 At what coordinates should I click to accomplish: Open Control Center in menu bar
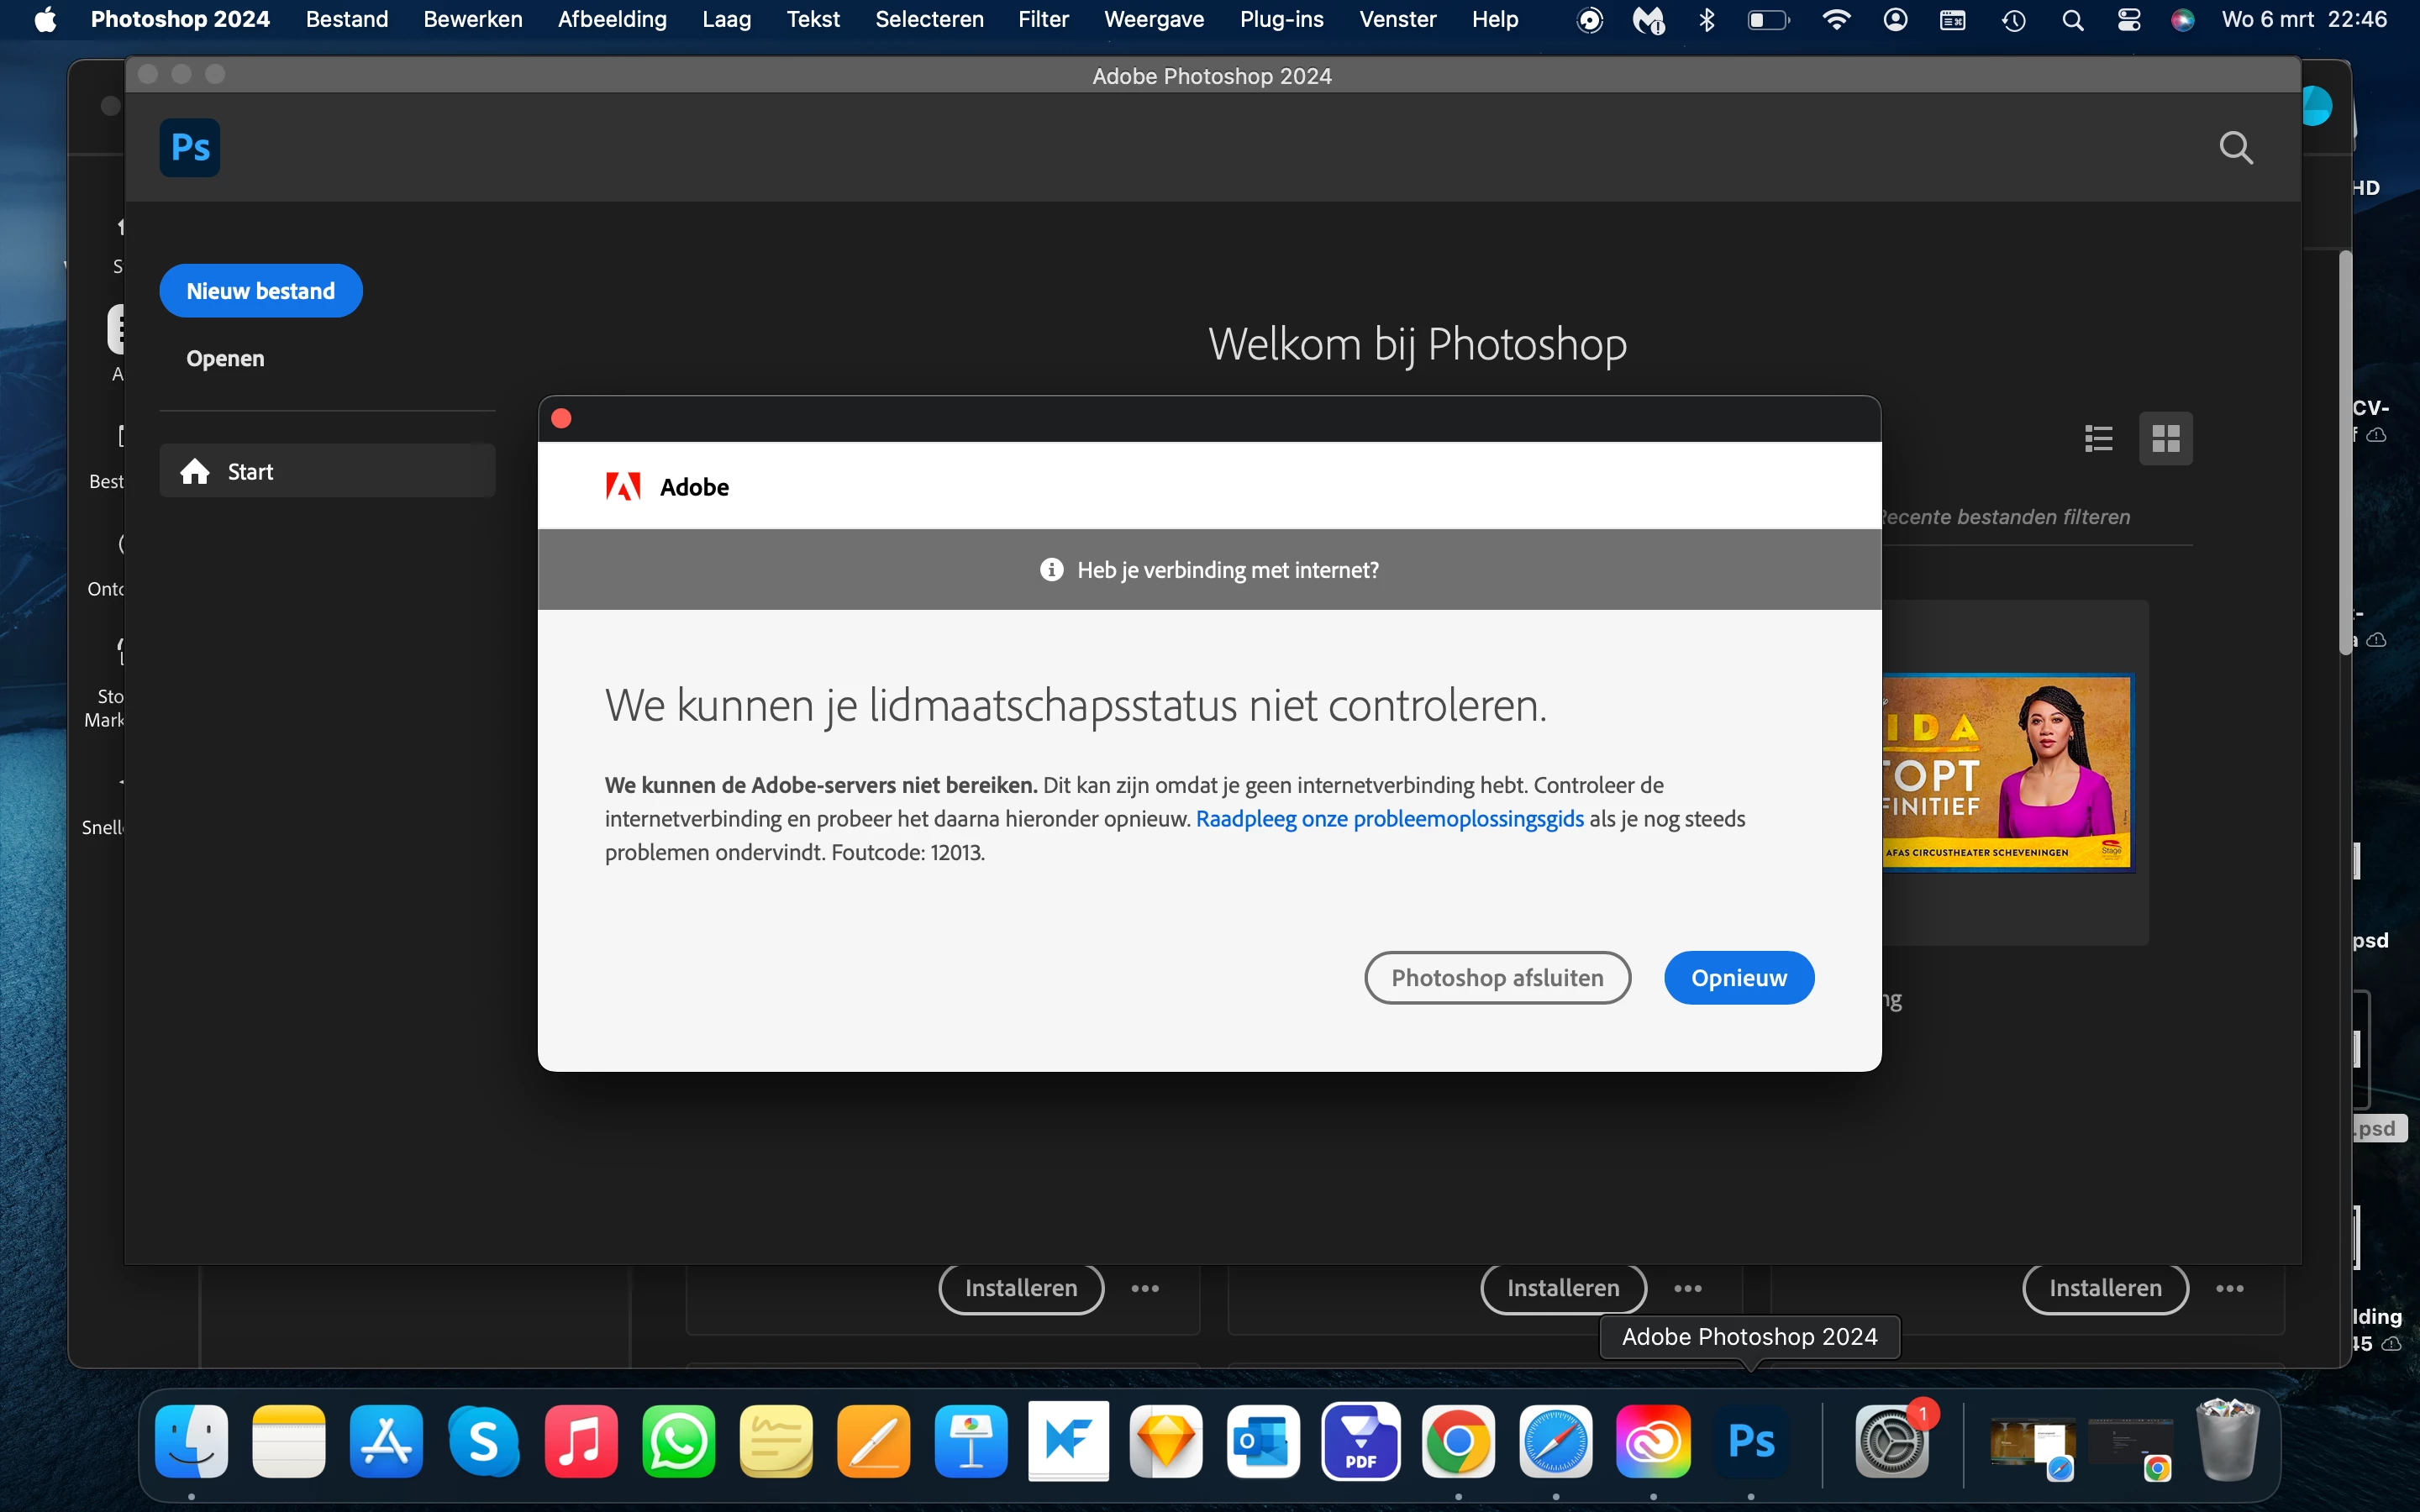click(x=2129, y=19)
